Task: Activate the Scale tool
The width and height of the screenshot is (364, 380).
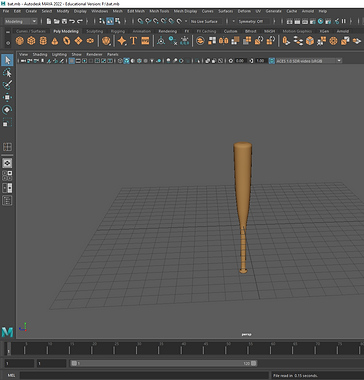Action: [x=7, y=122]
